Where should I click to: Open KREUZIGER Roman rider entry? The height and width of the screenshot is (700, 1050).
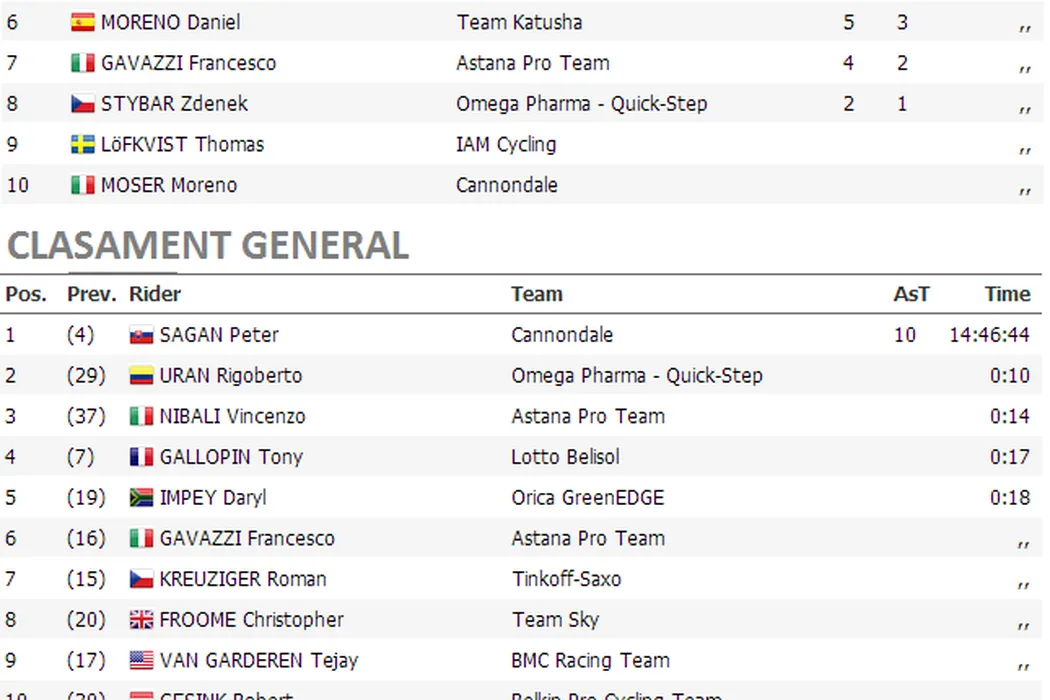click(x=243, y=579)
